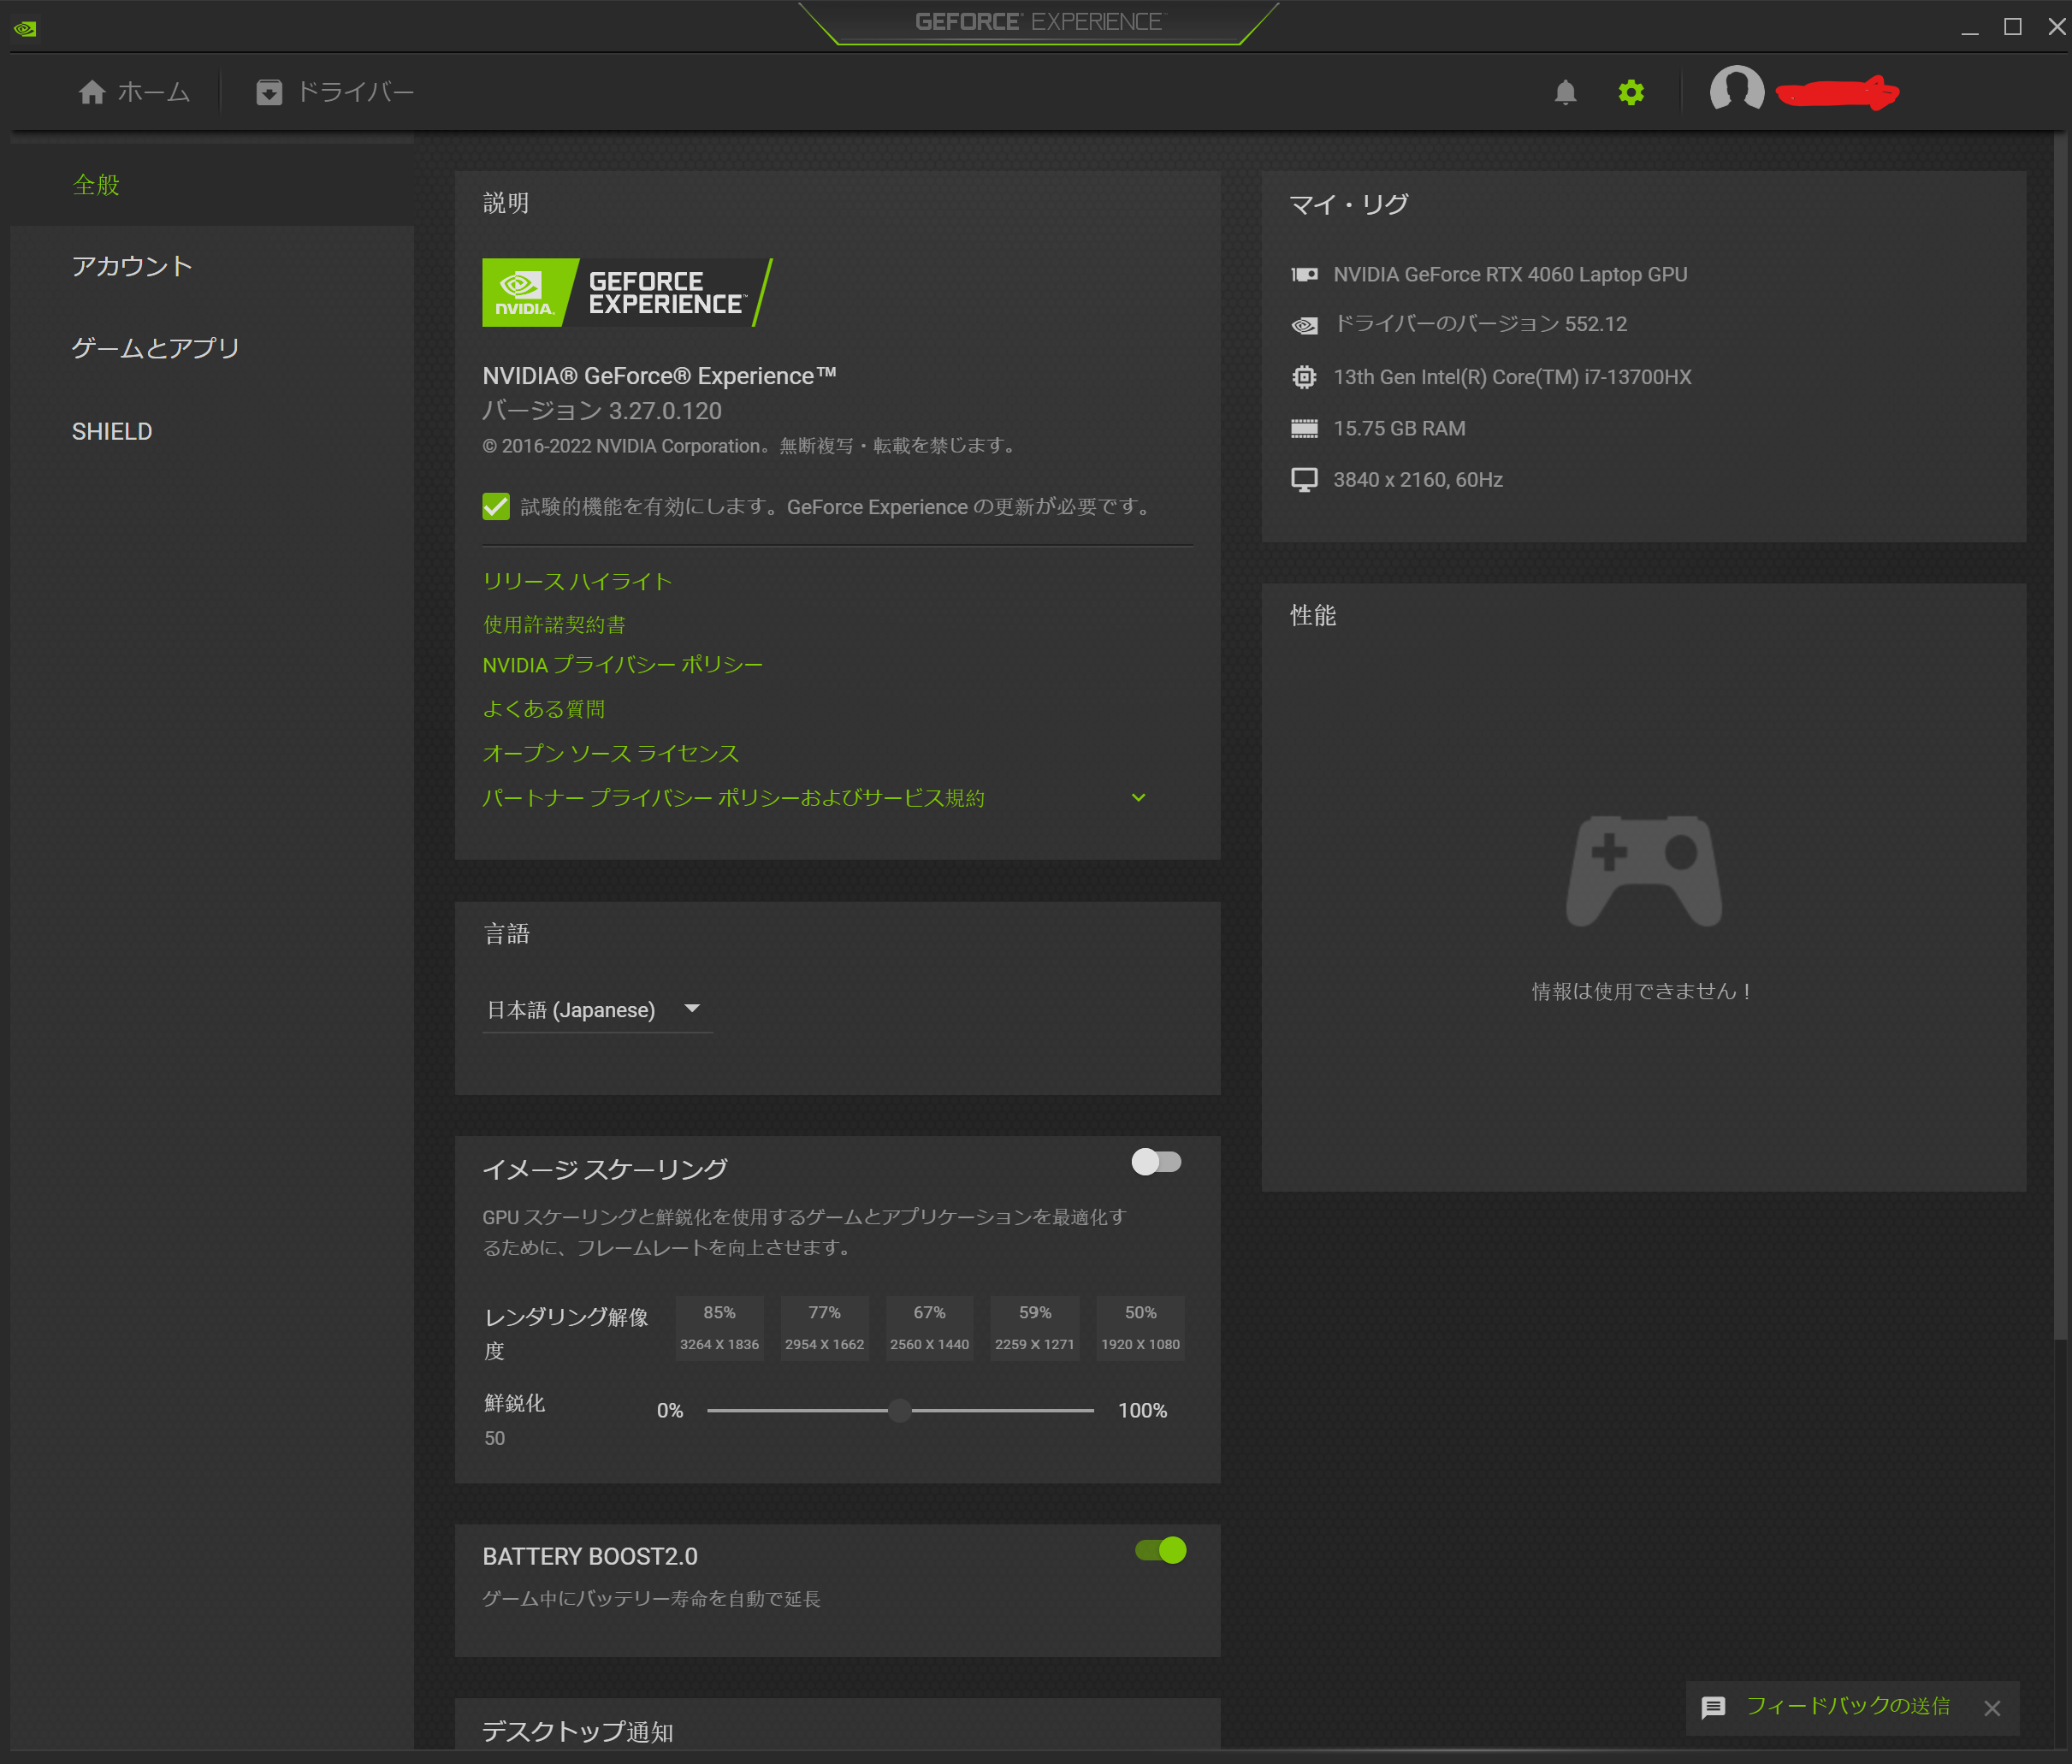This screenshot has height=1764, width=2072.
Task: Select 67% render resolution 2560 X 1440
Action: point(929,1328)
